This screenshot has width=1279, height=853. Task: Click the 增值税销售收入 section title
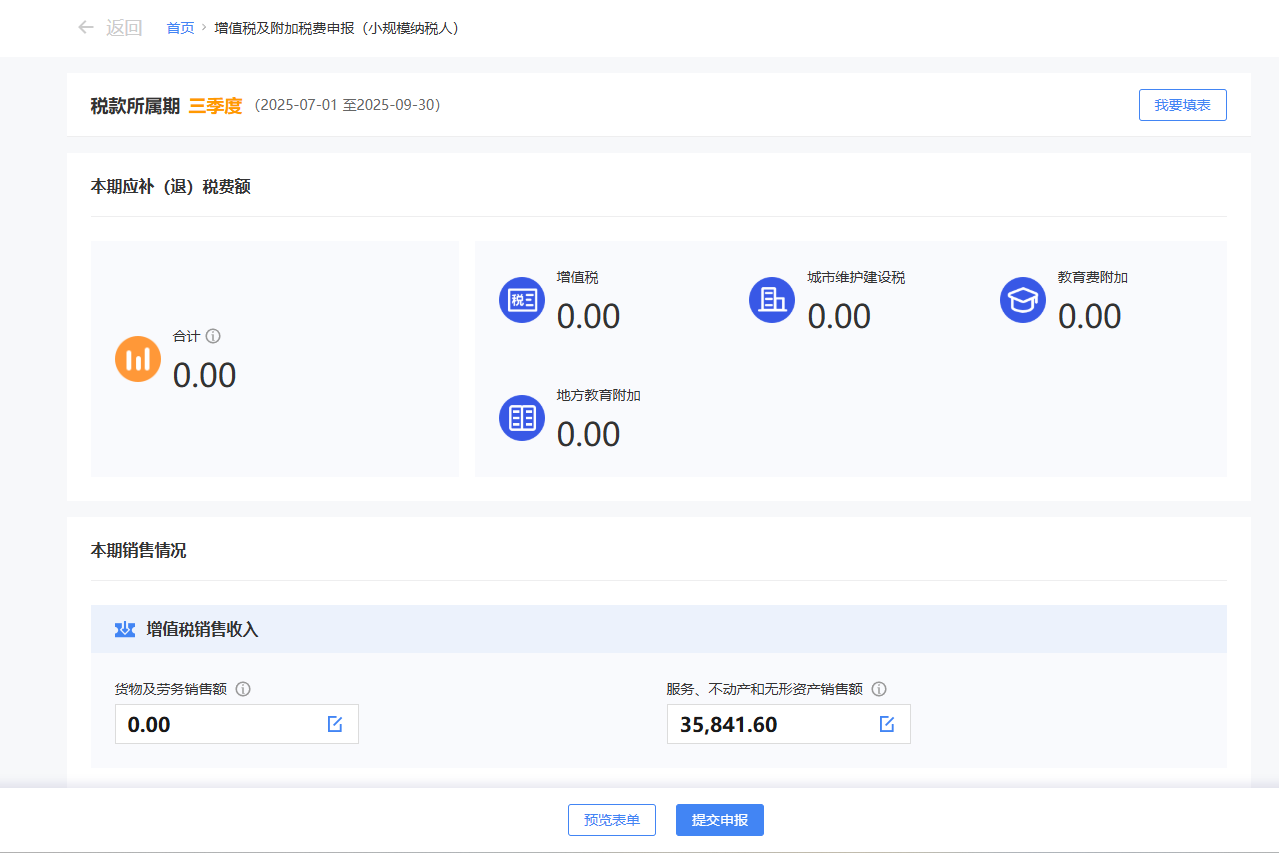pyautogui.click(x=202, y=629)
